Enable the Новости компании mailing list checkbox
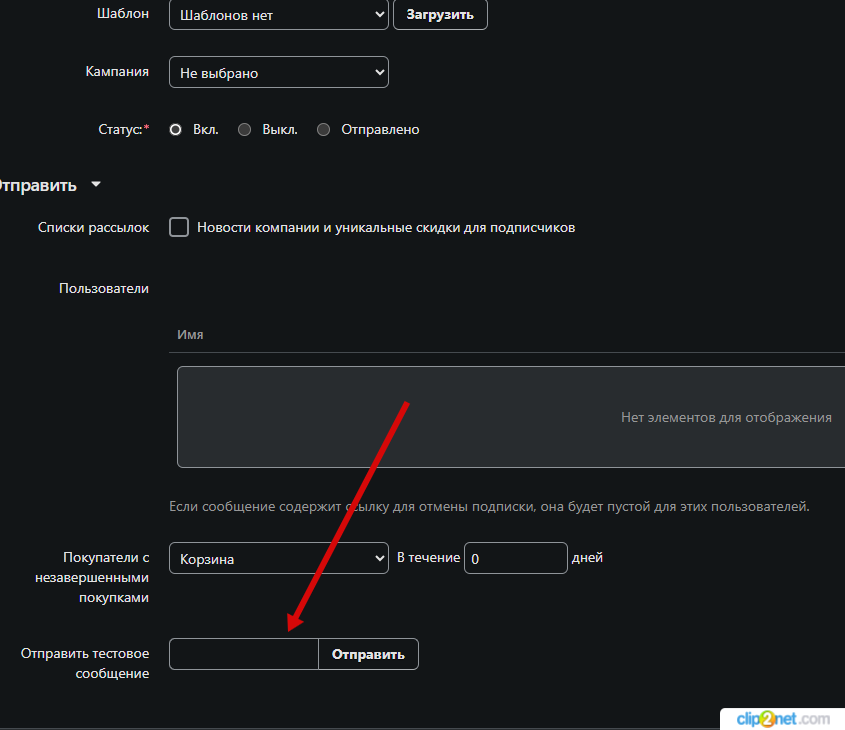 [x=179, y=227]
